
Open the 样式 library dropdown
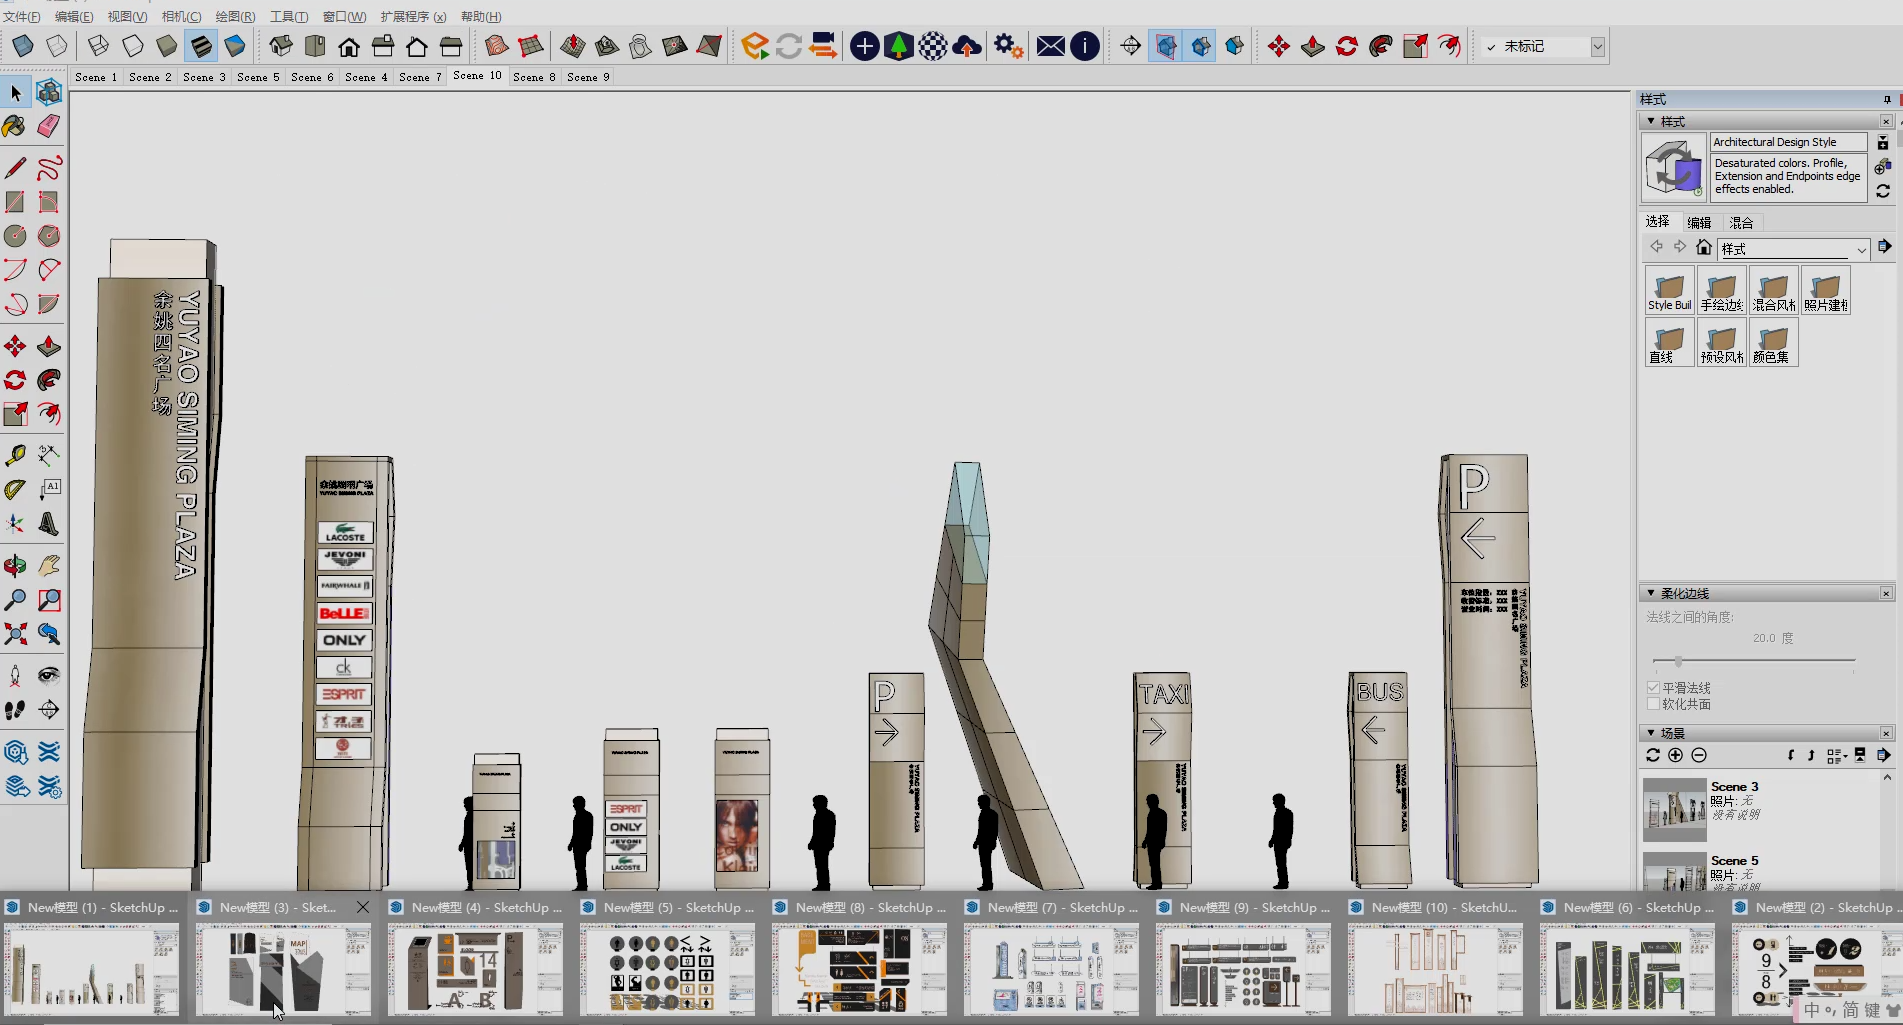1861,249
